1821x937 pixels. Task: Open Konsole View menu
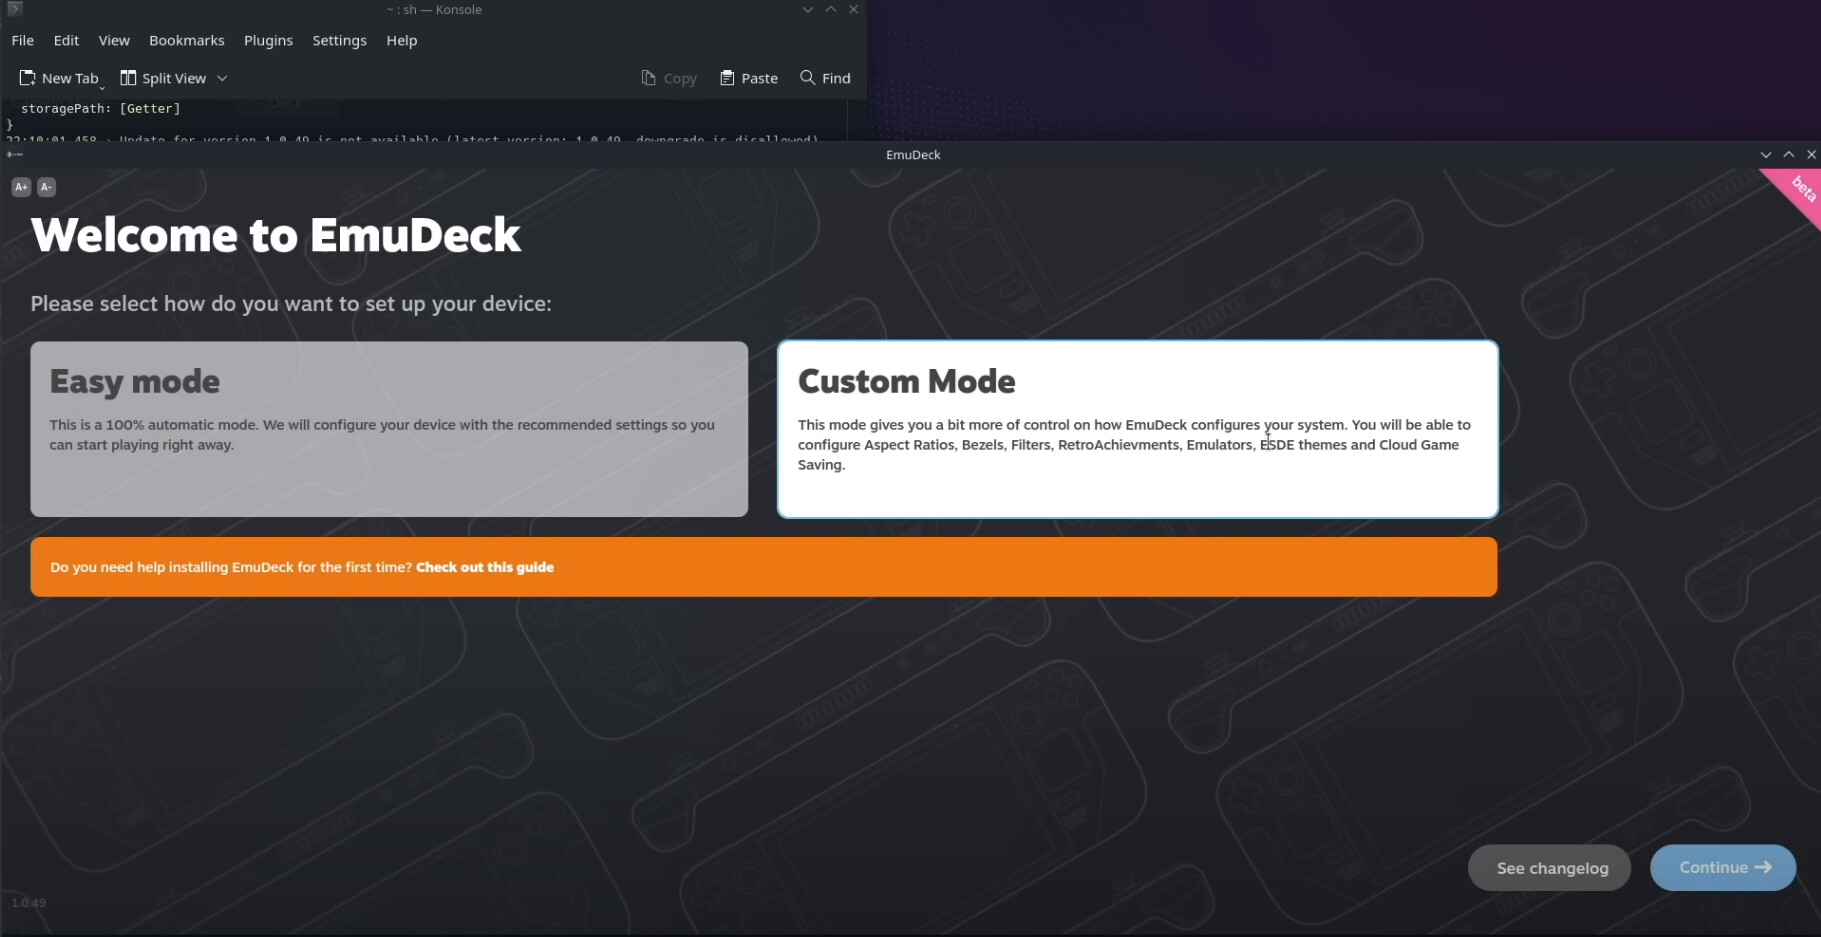(x=114, y=40)
